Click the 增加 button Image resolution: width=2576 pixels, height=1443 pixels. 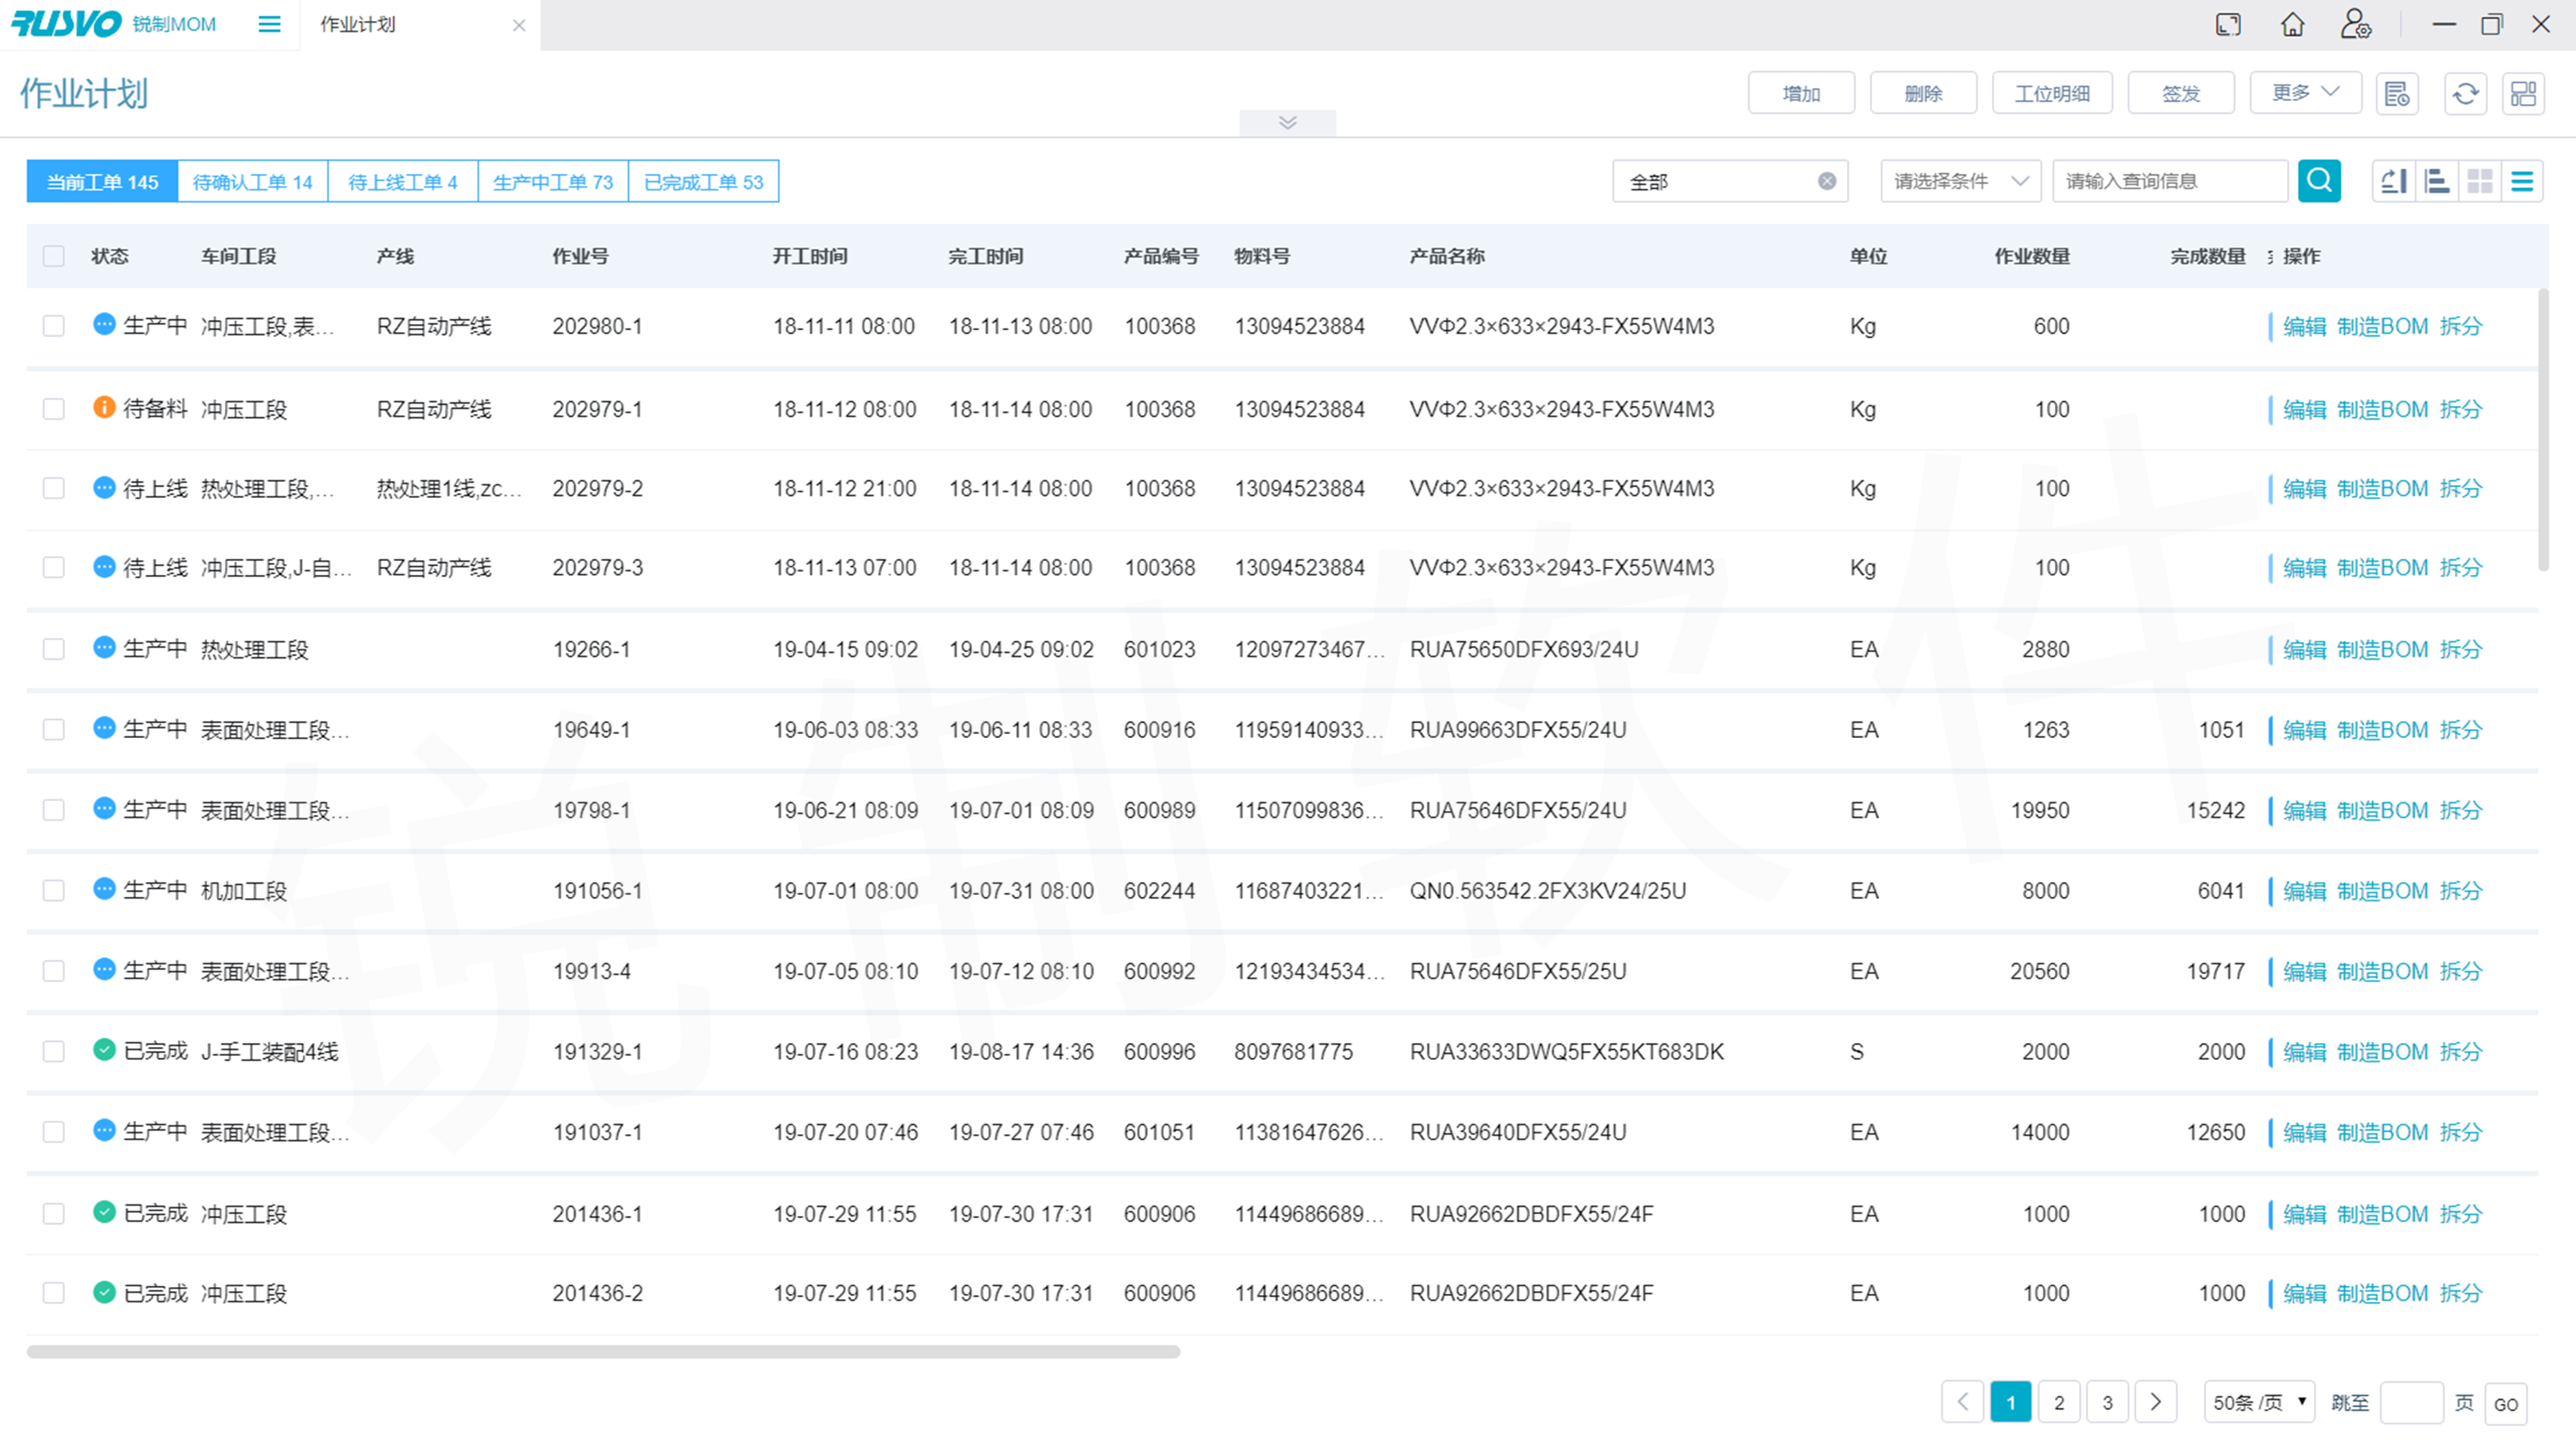point(1801,93)
